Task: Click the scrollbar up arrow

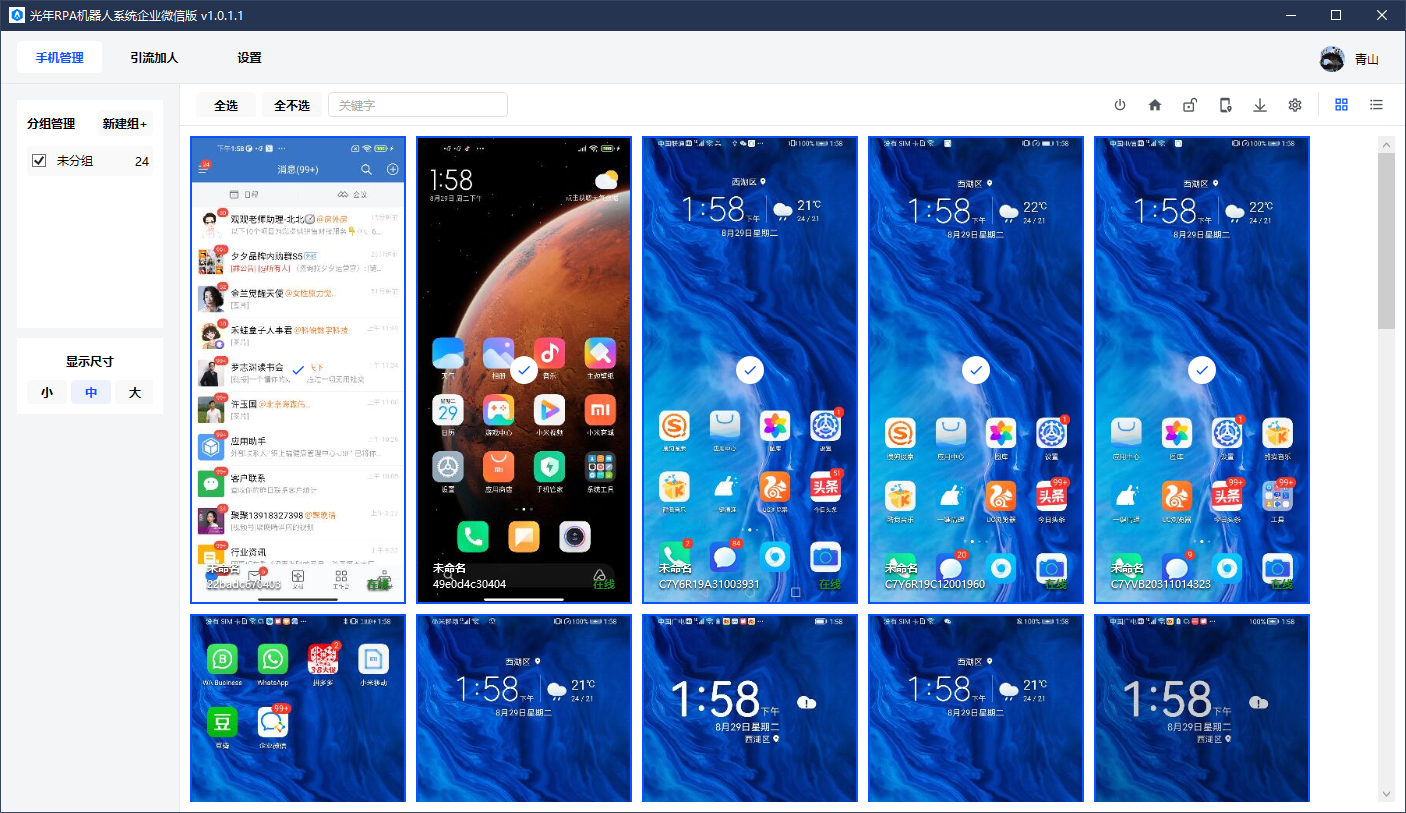Action: coord(1386,144)
